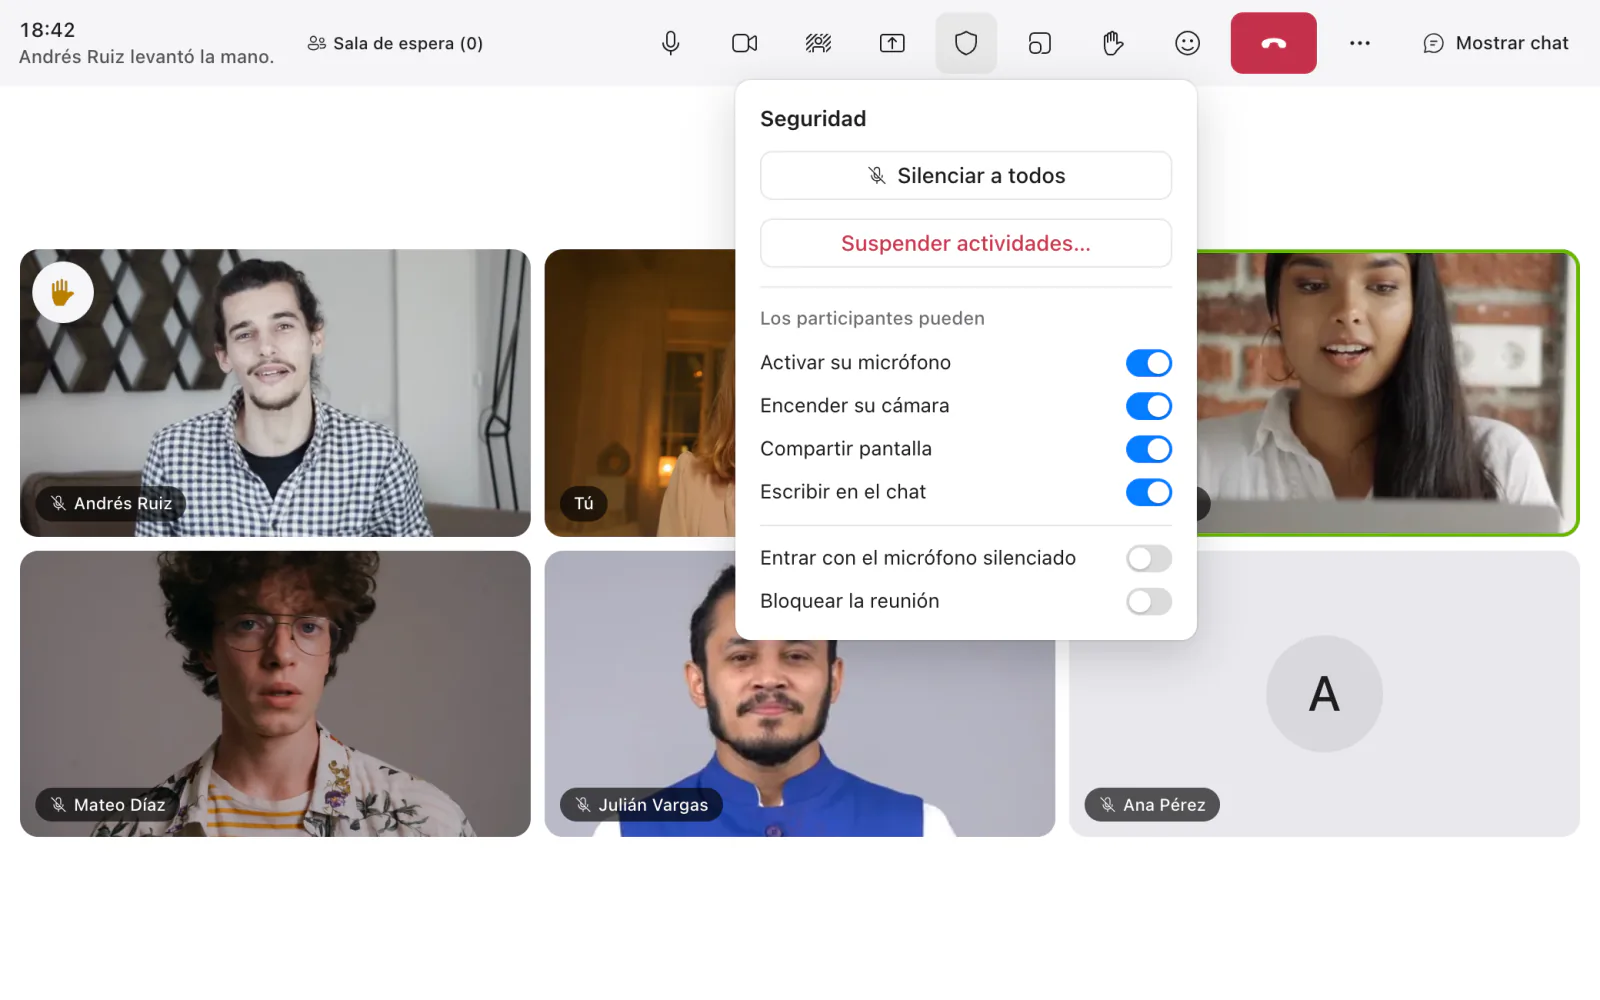1600x1000 pixels.
Task: Click Andrés Ruiz name label
Action: (x=111, y=503)
